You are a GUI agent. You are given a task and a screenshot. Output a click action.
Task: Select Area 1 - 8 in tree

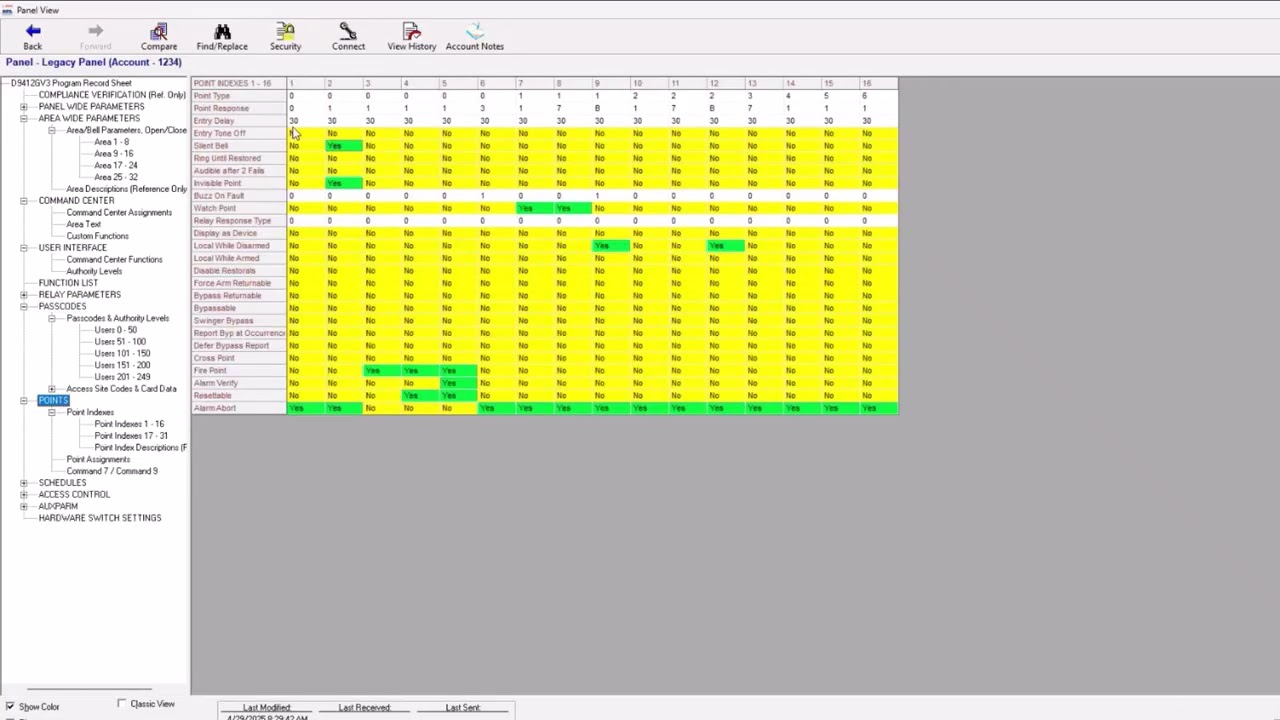coord(112,142)
